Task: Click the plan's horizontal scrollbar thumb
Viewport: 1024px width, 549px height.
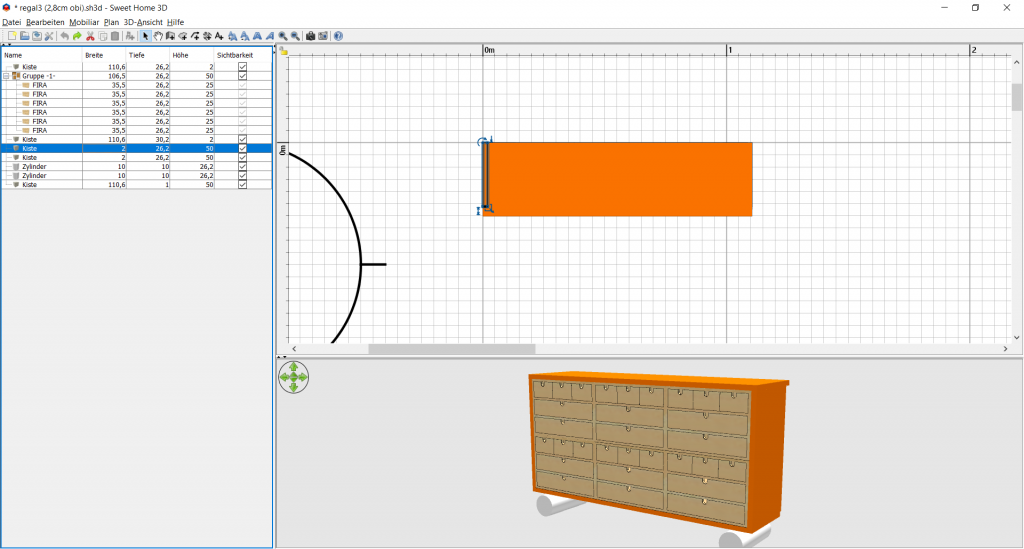Action: tap(451, 349)
